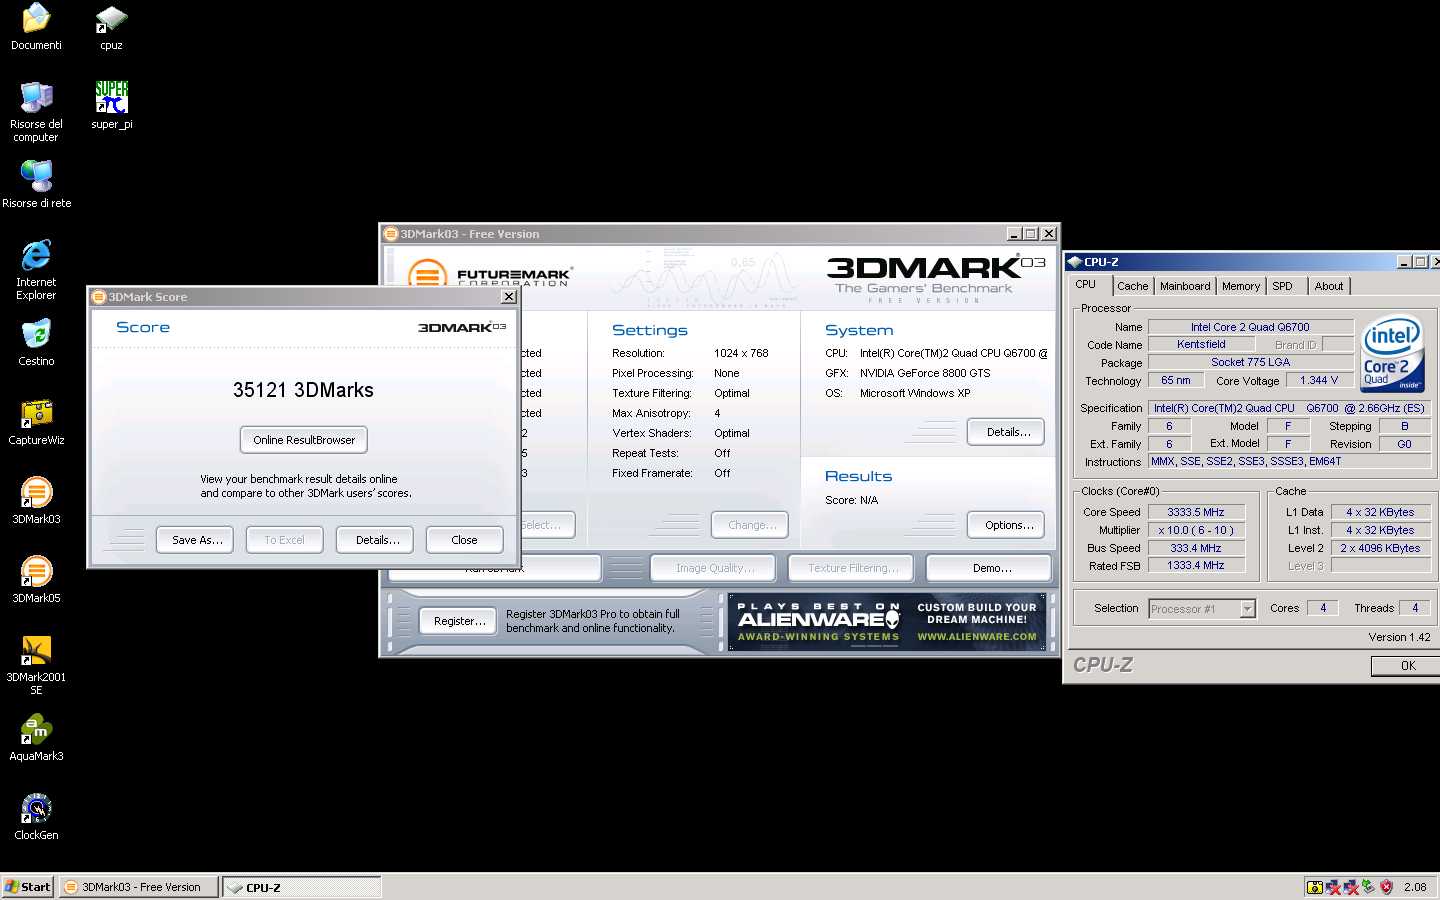Click the system clock showing 2.08
Viewport: 1440px width, 900px height.
1415,887
